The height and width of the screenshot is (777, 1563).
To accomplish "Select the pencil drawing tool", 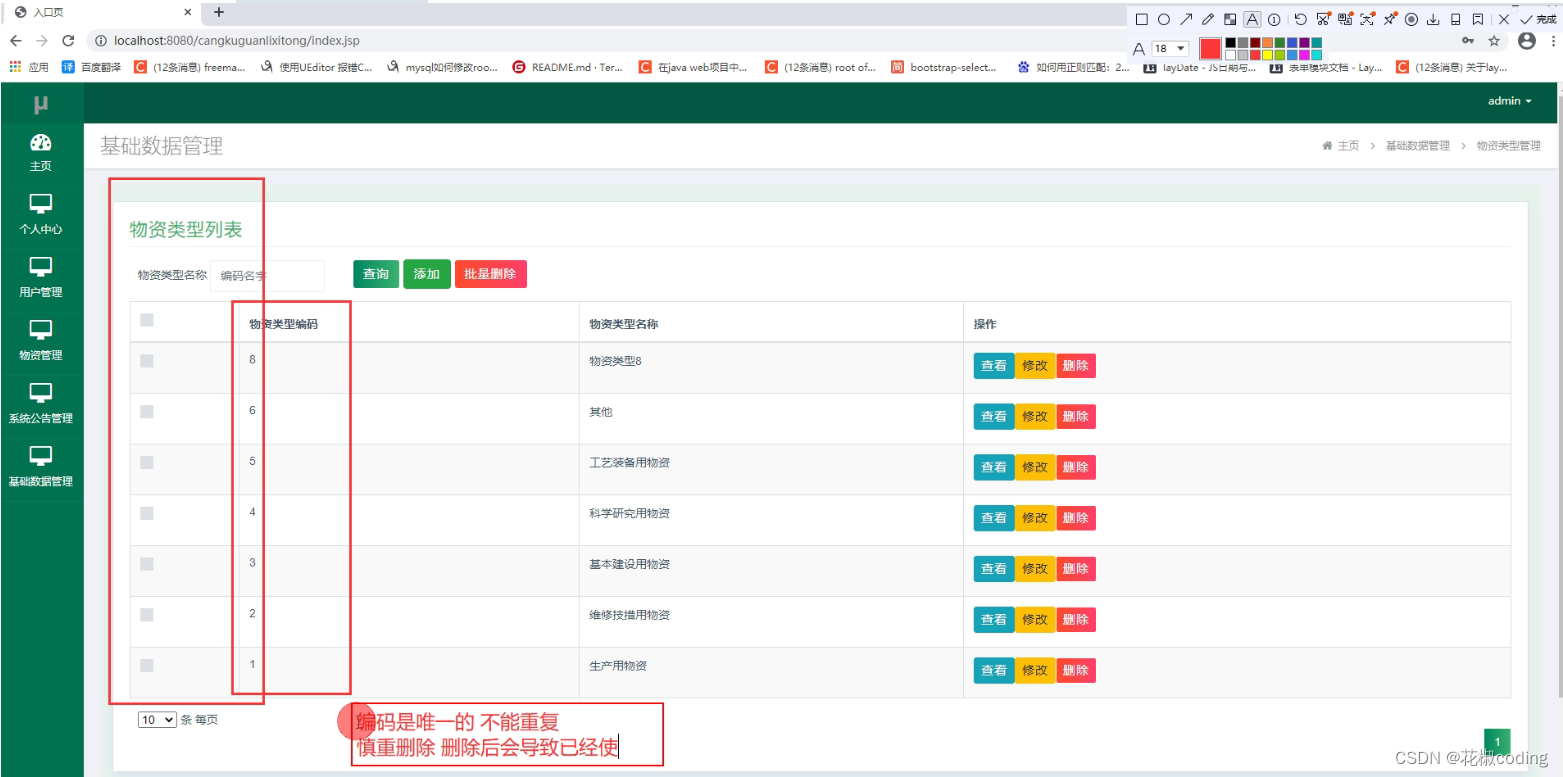I will click(1208, 19).
